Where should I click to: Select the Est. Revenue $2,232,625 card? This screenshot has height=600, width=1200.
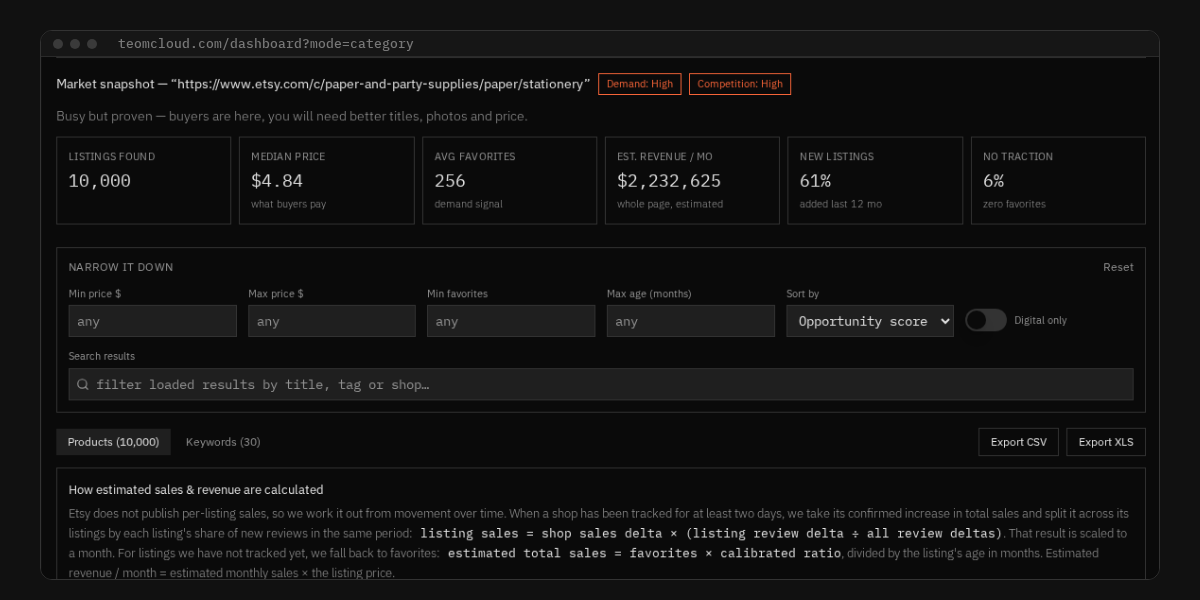click(692, 180)
